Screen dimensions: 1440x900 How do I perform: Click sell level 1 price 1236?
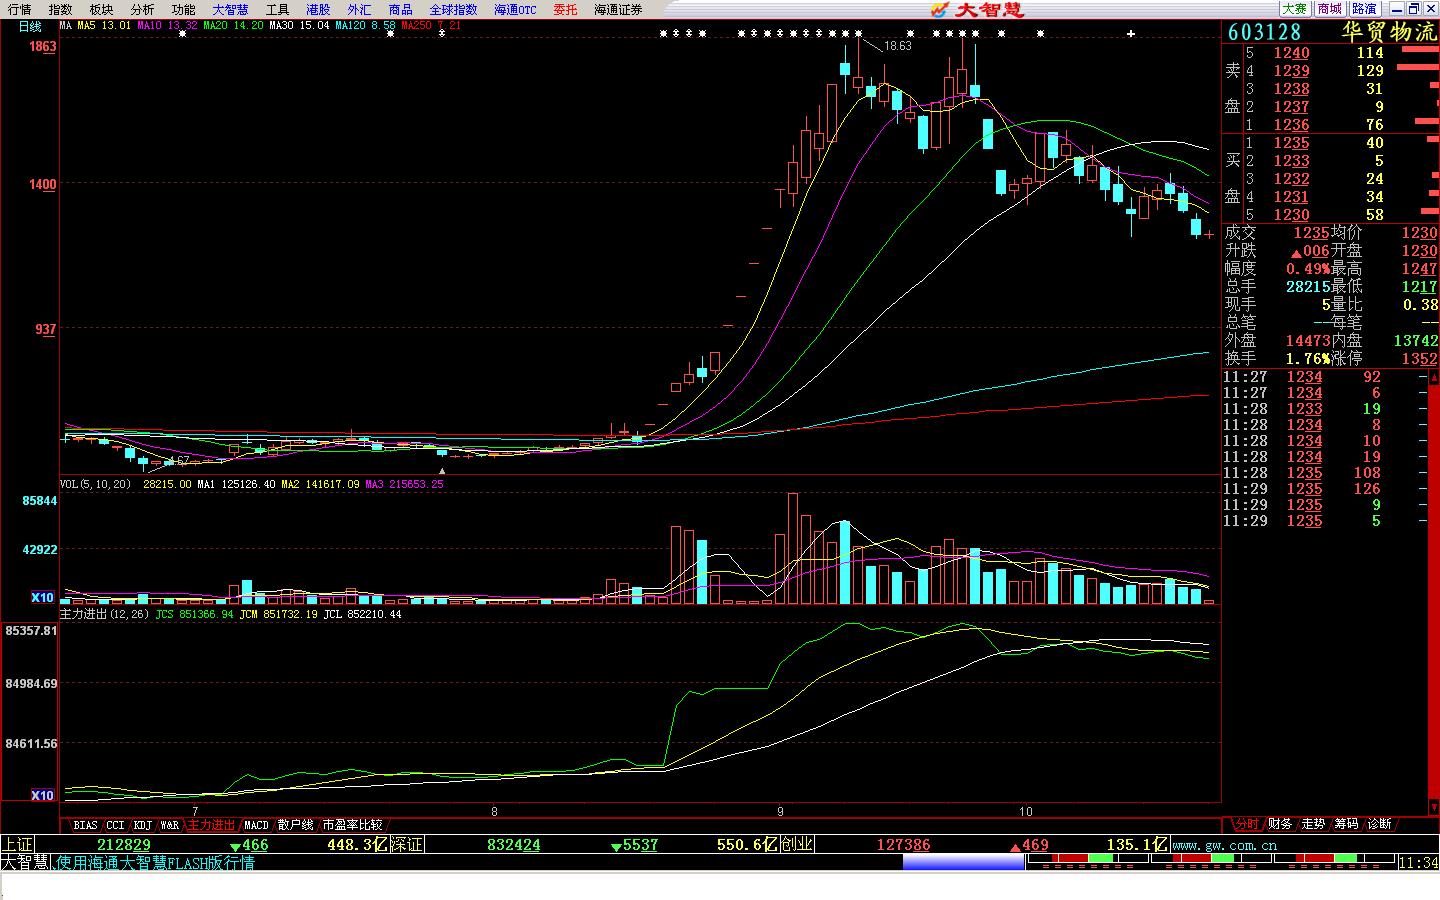tap(1291, 125)
